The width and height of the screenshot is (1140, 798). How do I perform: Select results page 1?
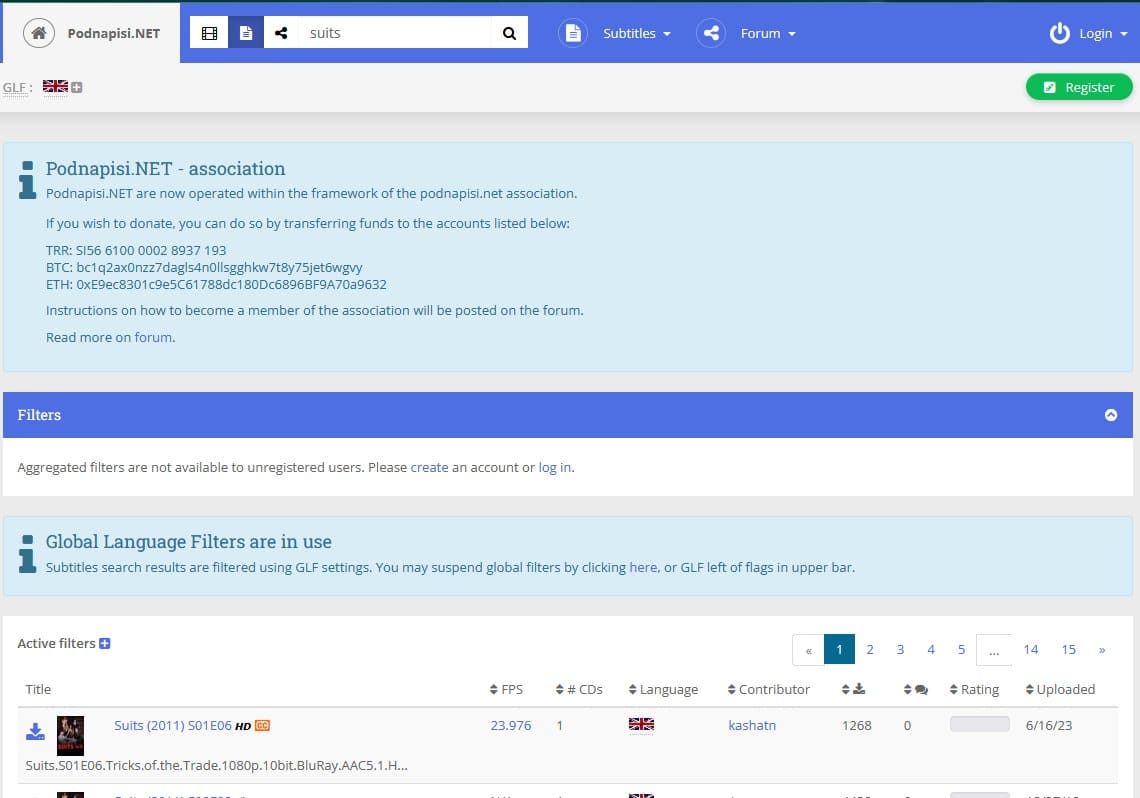(839, 650)
